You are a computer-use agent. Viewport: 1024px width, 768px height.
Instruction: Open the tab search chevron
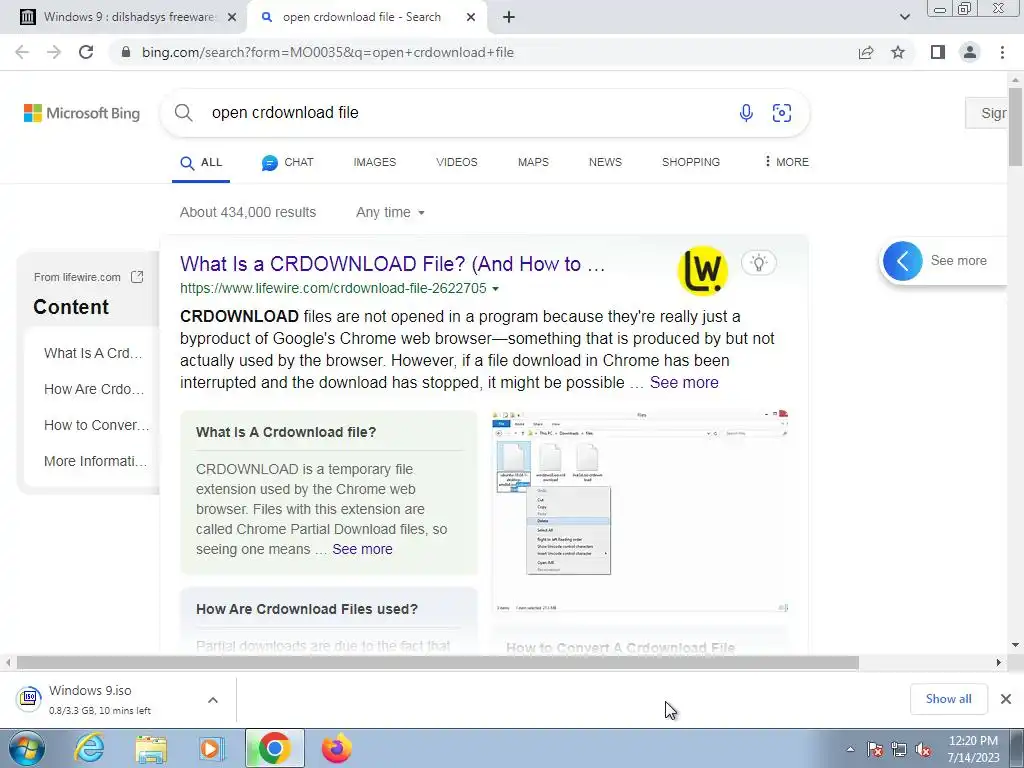[904, 18]
